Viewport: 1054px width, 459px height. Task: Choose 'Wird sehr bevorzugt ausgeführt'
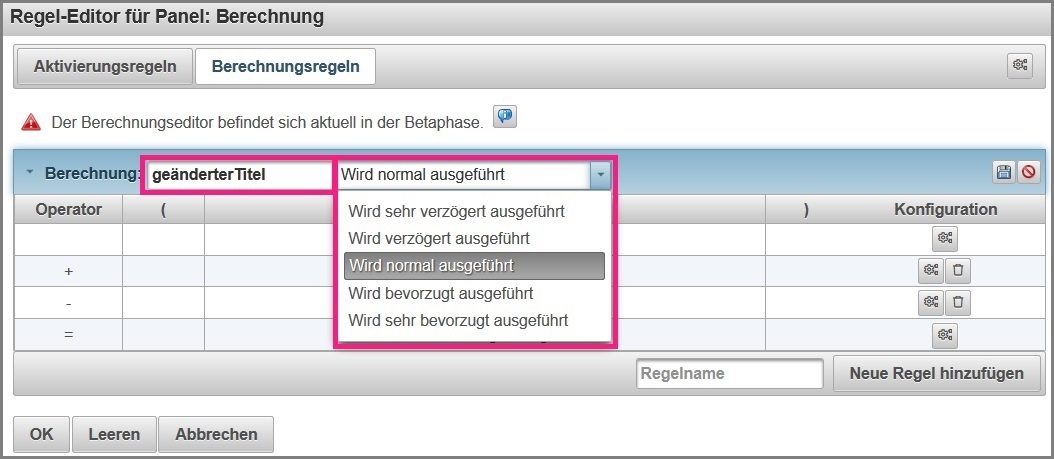tap(458, 320)
